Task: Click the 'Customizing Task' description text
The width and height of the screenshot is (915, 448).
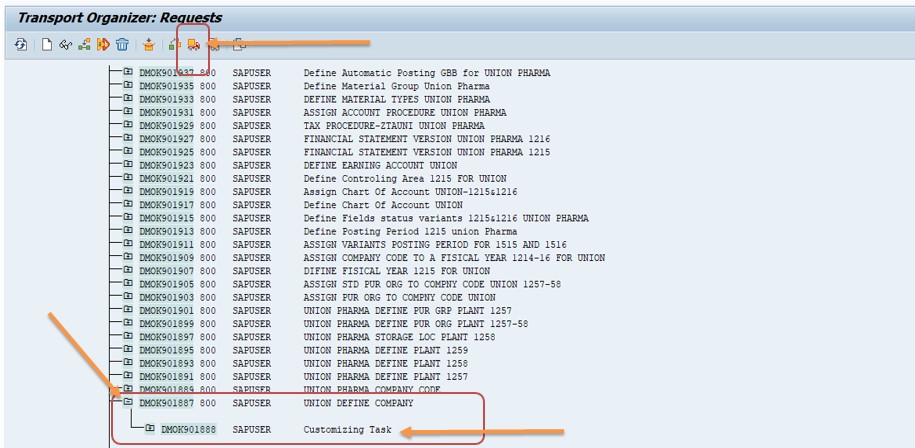Action: pyautogui.click(x=346, y=429)
